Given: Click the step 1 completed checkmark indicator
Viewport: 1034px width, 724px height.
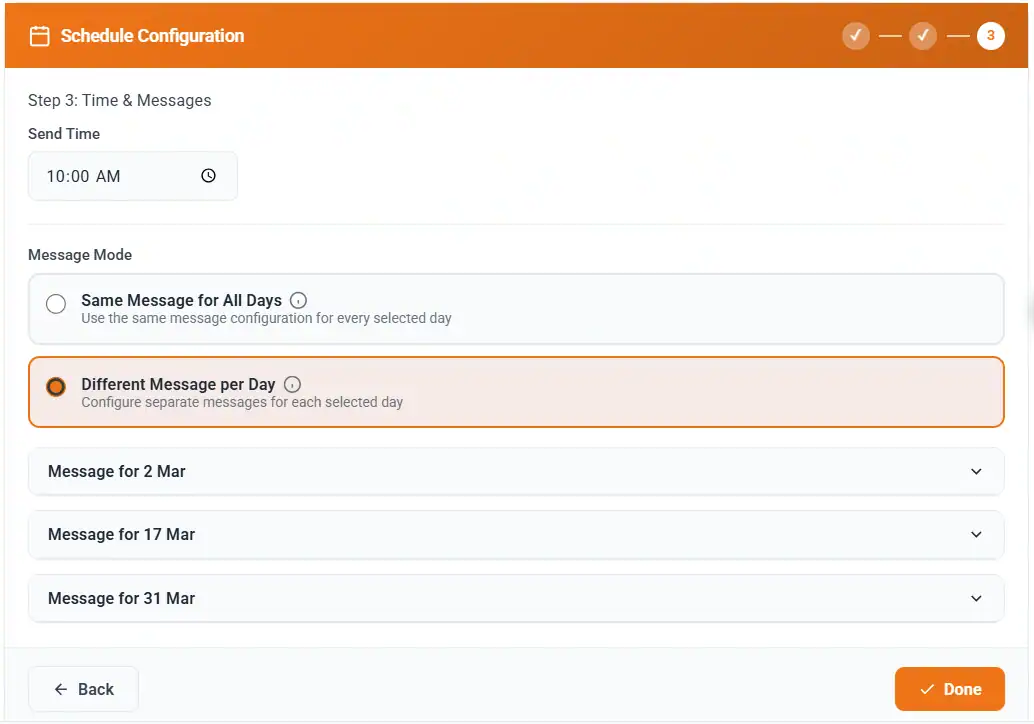Looking at the screenshot, I should point(856,35).
